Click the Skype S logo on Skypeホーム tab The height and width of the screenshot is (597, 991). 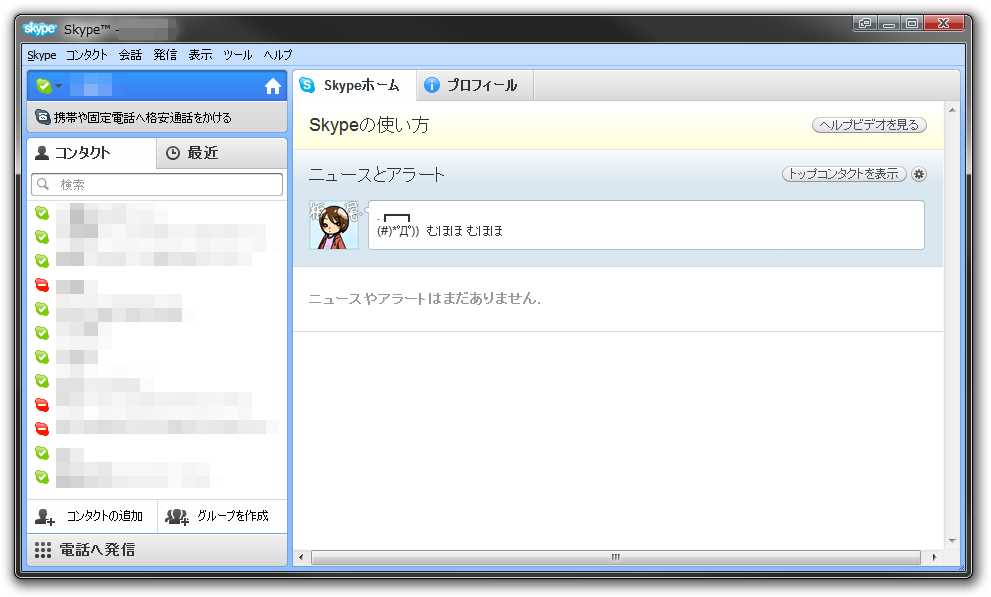[307, 85]
